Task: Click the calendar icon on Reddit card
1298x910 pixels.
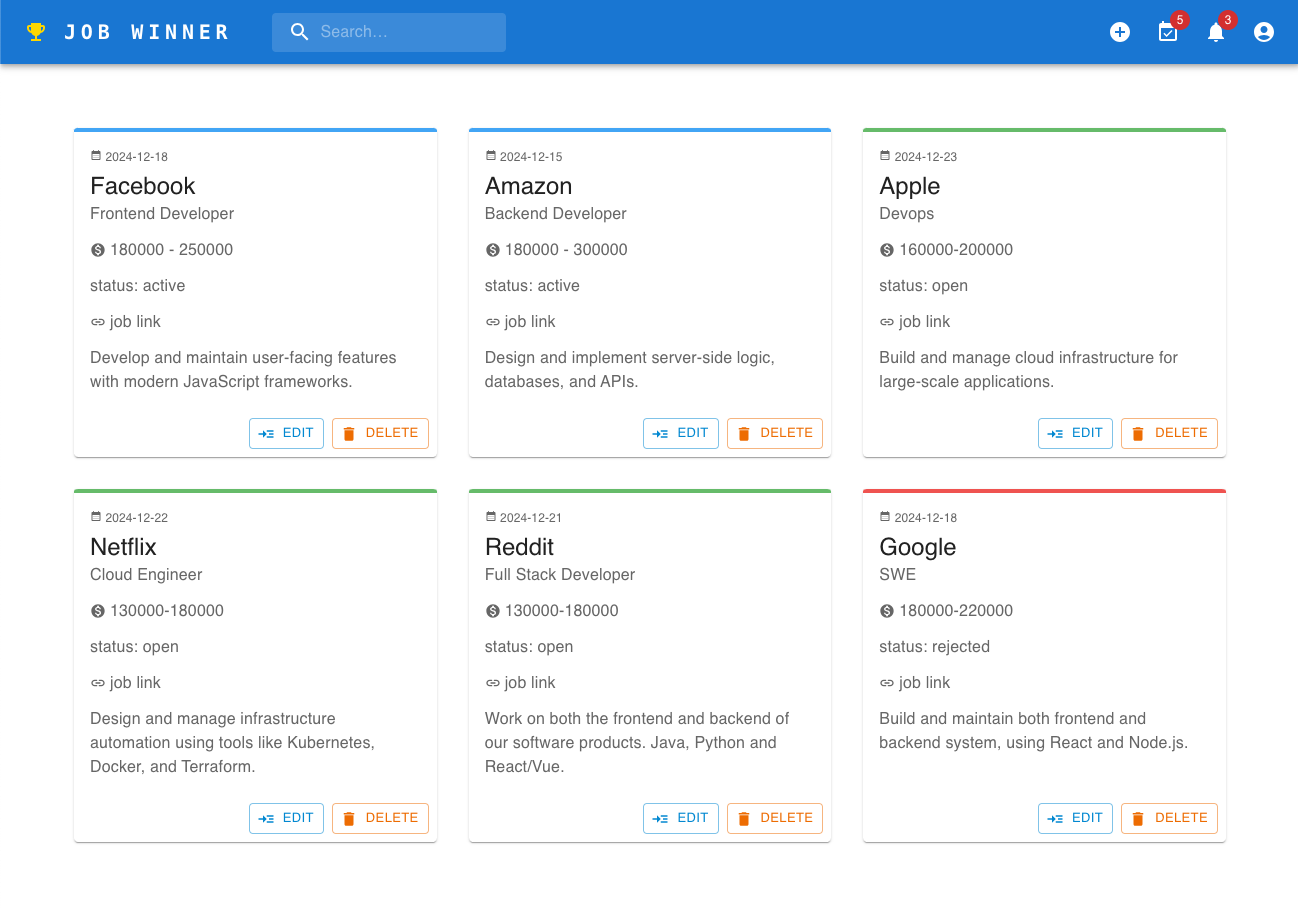Action: (x=491, y=517)
